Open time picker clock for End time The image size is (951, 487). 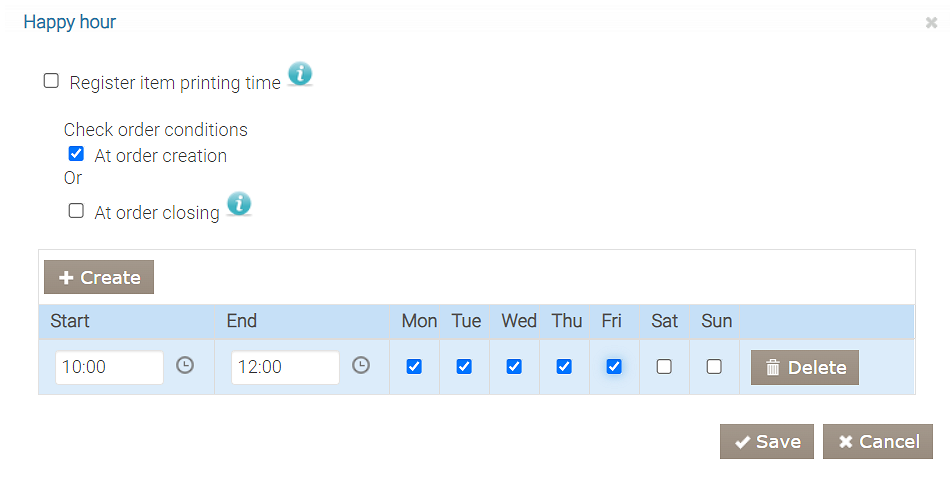tap(361, 366)
